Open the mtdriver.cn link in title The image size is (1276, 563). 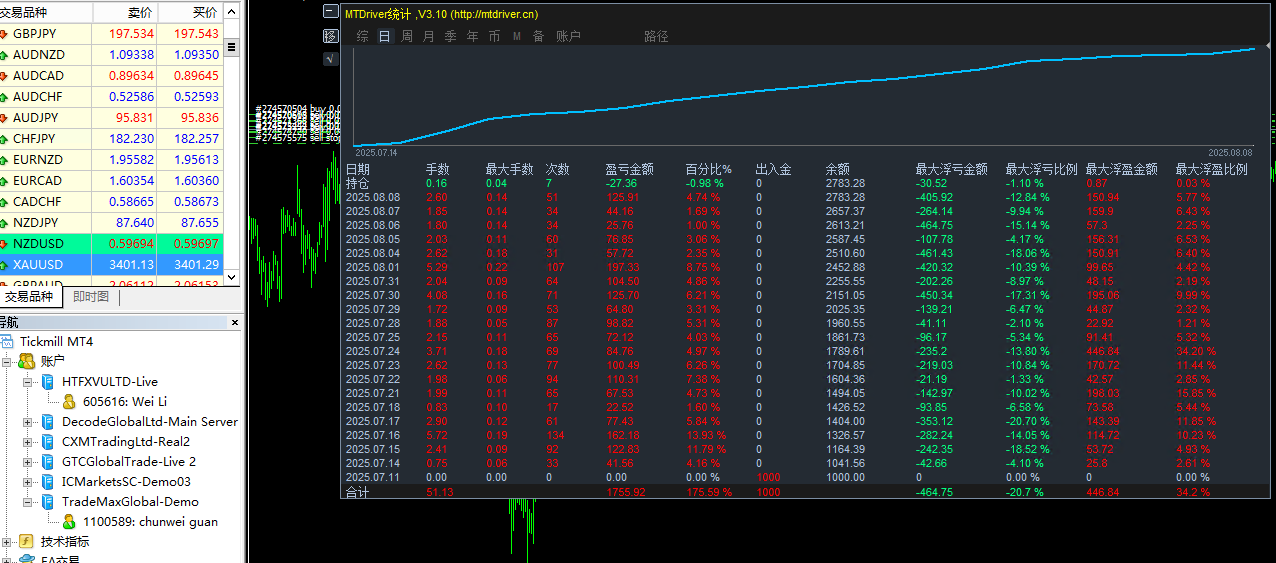494,14
